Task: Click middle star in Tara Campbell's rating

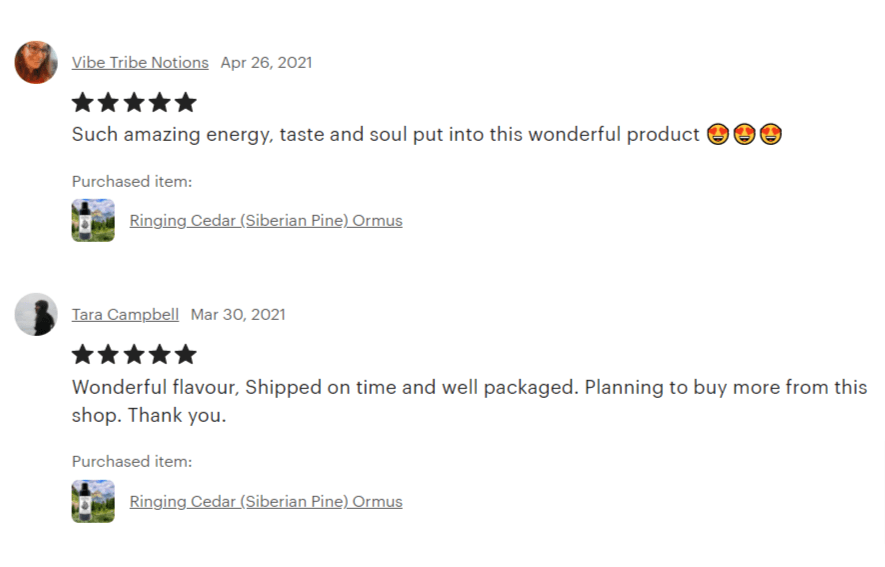Action: tap(134, 354)
